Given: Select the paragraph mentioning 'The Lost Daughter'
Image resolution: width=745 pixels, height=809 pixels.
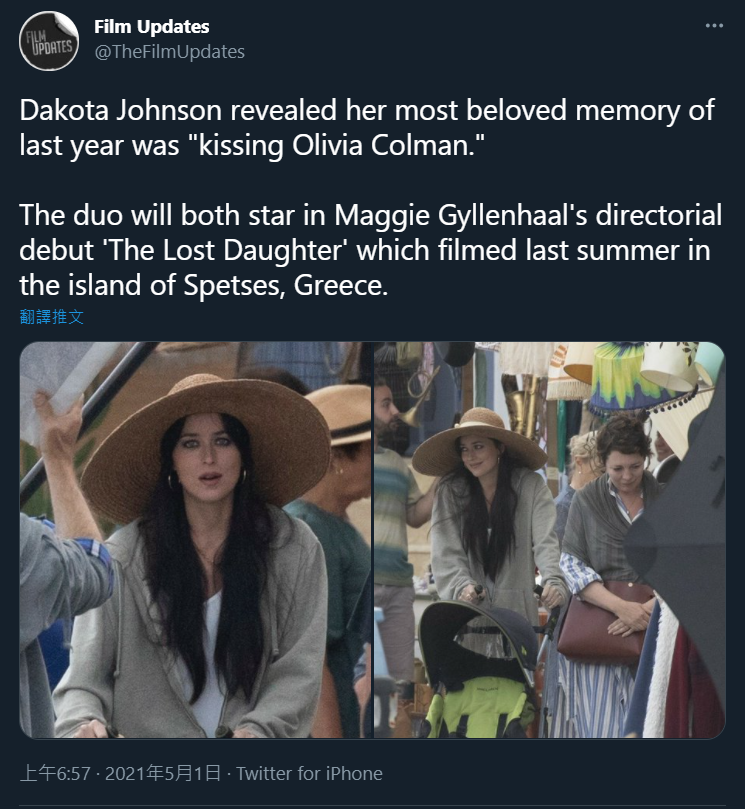Looking at the screenshot, I should tap(370, 250).
